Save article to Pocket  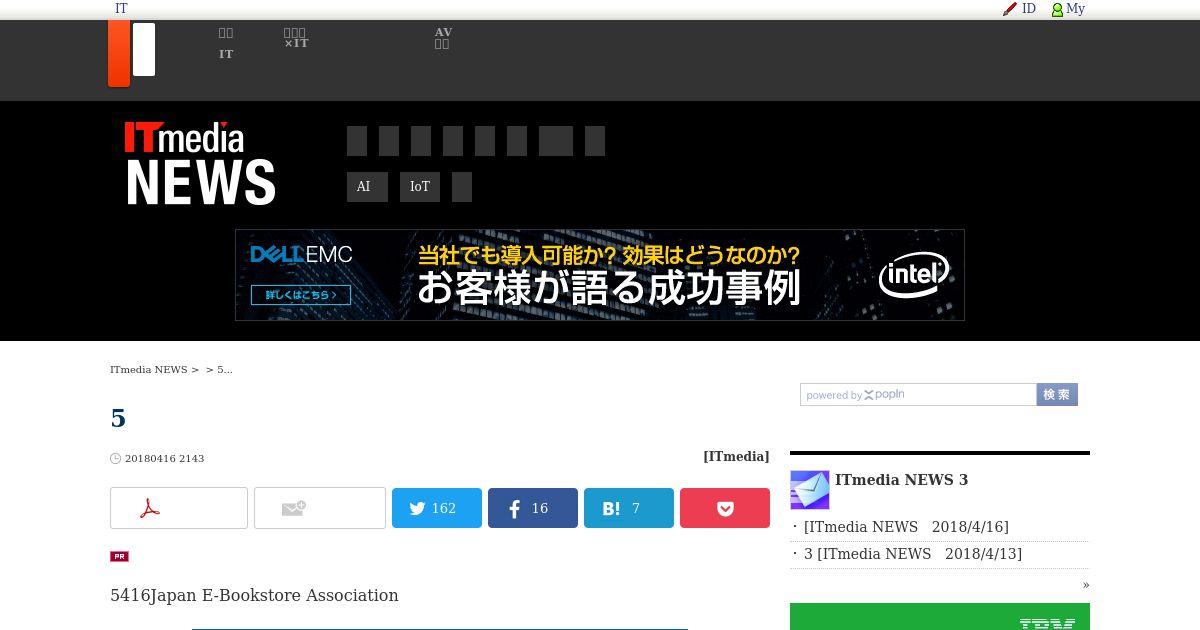click(725, 508)
